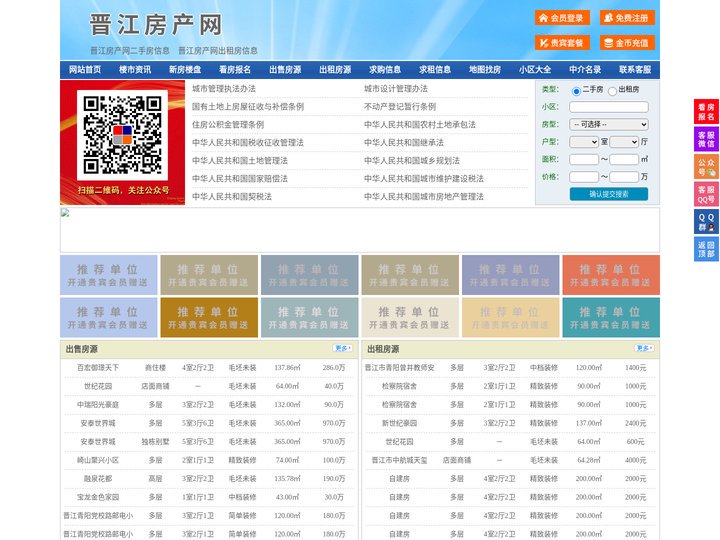This screenshot has width=720, height=540.
Task: Open 中瑞阳光豪庭 sale listing
Action: click(98, 405)
